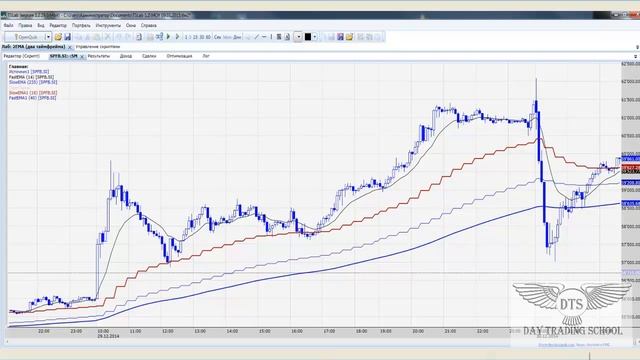The image size is (640, 360).
Task: Click the page icon before the style dropdown
Action: 287,37
